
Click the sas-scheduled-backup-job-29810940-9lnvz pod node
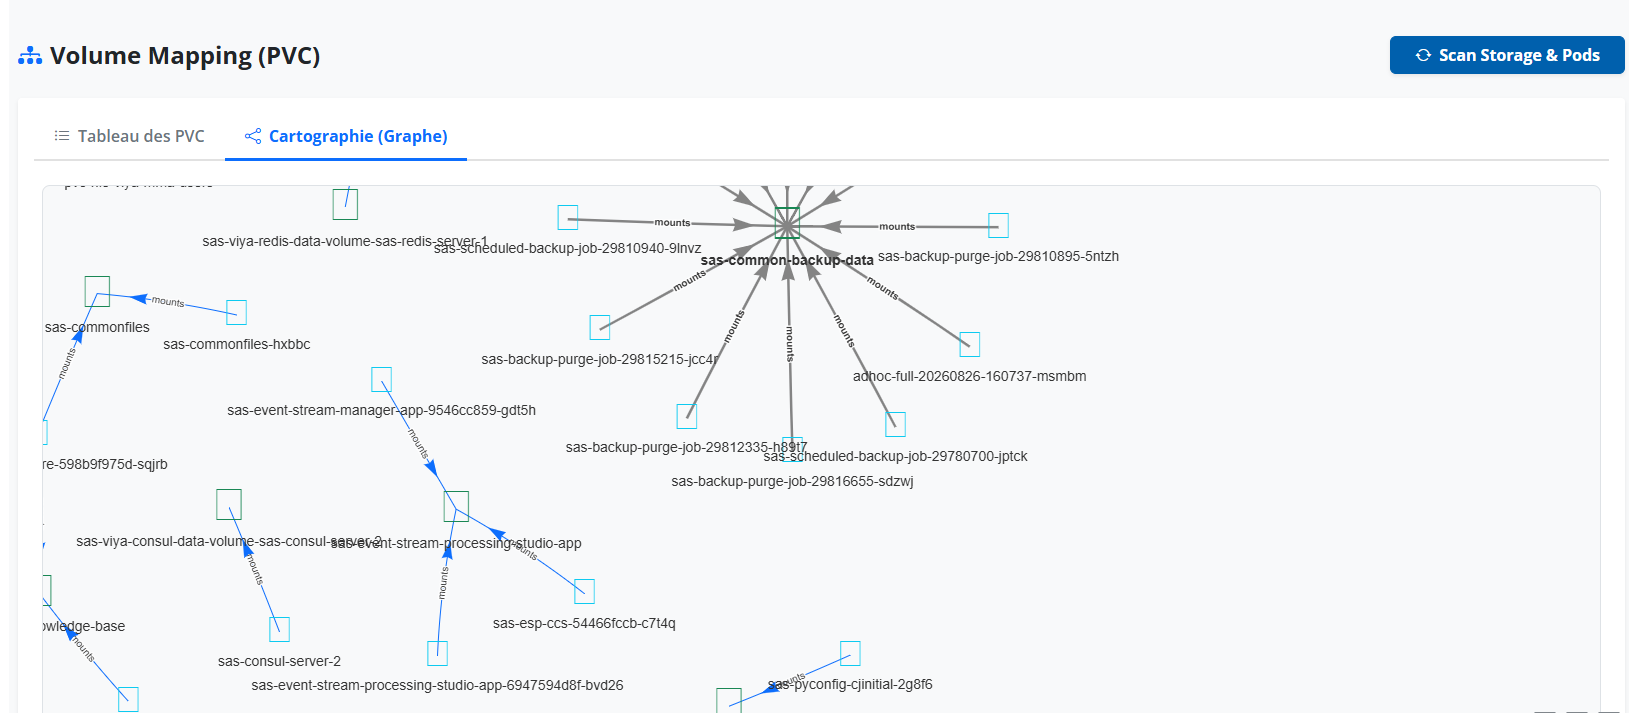568,217
